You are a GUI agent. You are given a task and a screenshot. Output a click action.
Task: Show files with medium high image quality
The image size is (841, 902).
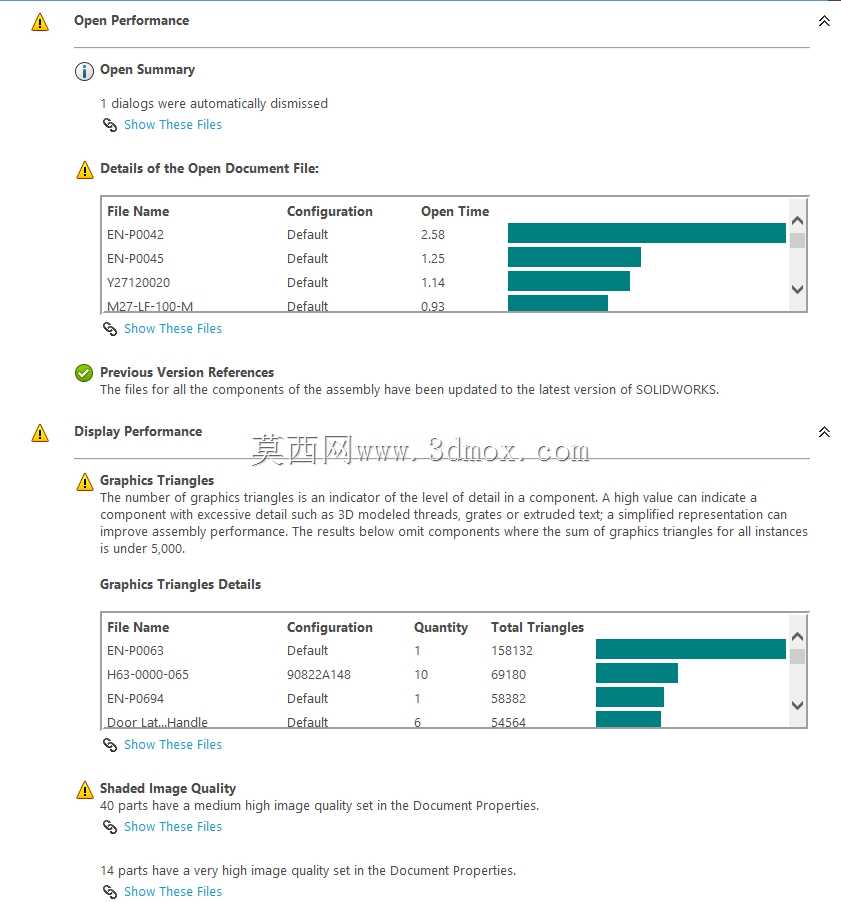(173, 827)
